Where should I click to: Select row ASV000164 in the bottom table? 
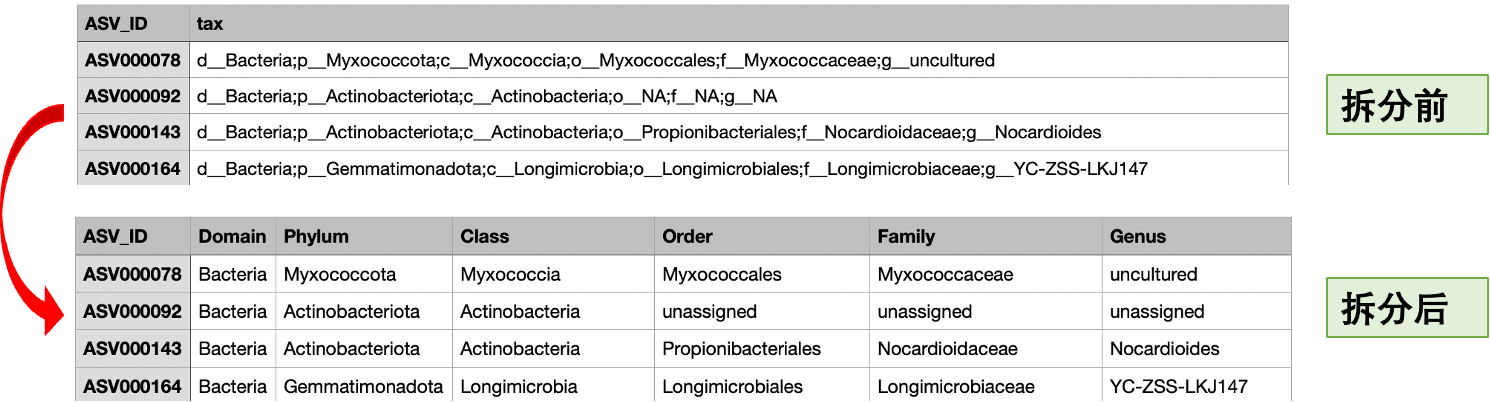[133, 386]
